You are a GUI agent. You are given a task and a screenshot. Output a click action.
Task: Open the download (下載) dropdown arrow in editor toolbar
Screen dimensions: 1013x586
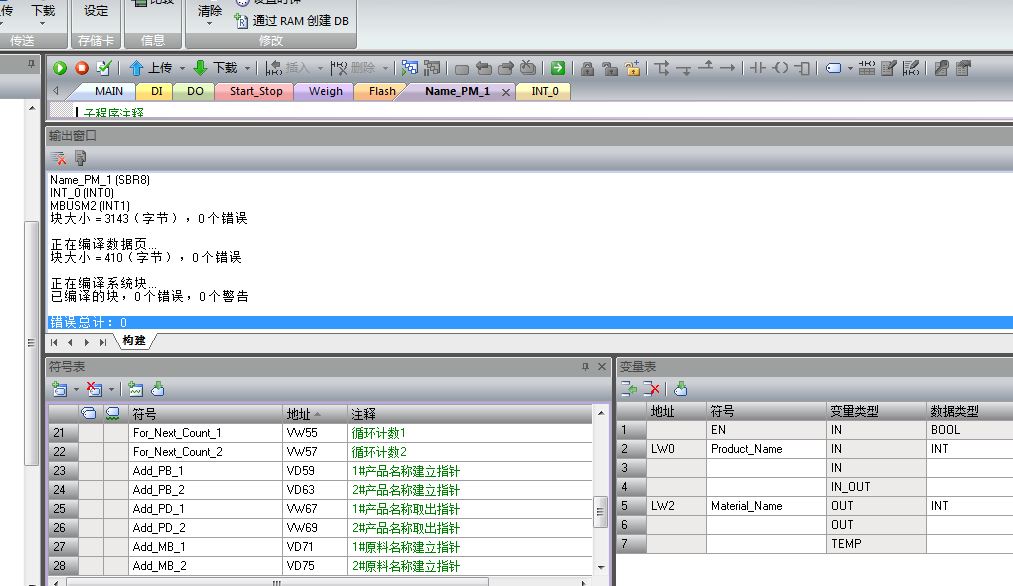tap(247, 68)
